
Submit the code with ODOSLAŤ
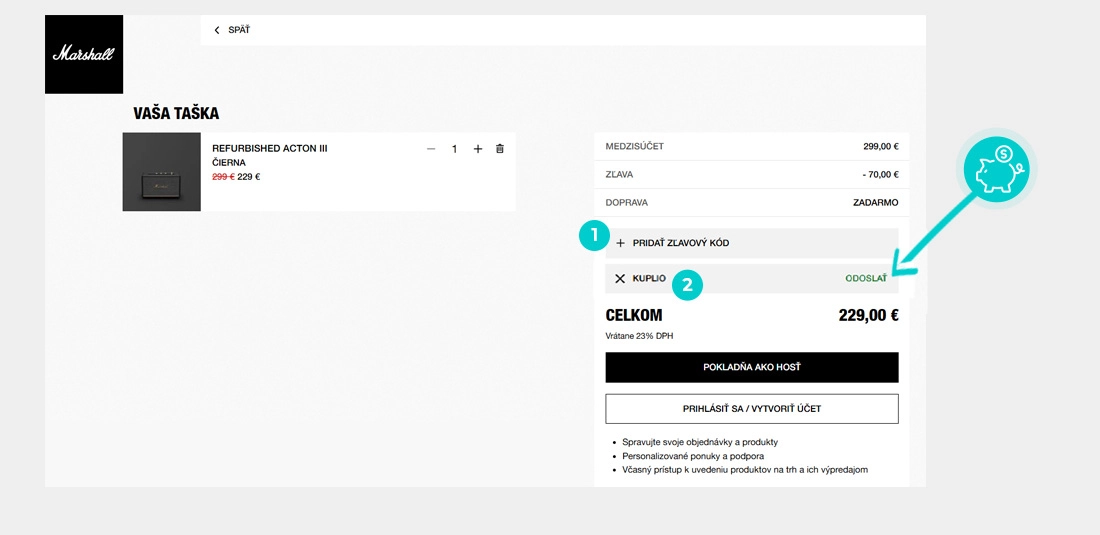pos(866,278)
